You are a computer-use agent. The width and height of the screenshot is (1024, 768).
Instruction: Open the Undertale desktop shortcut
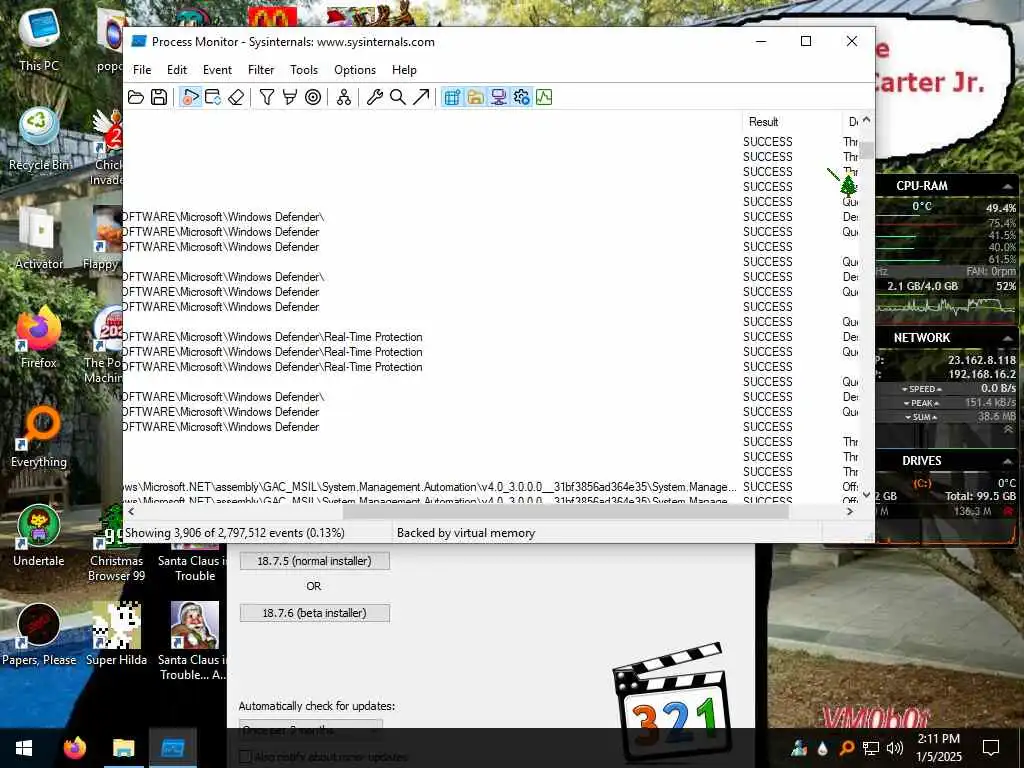(x=39, y=536)
